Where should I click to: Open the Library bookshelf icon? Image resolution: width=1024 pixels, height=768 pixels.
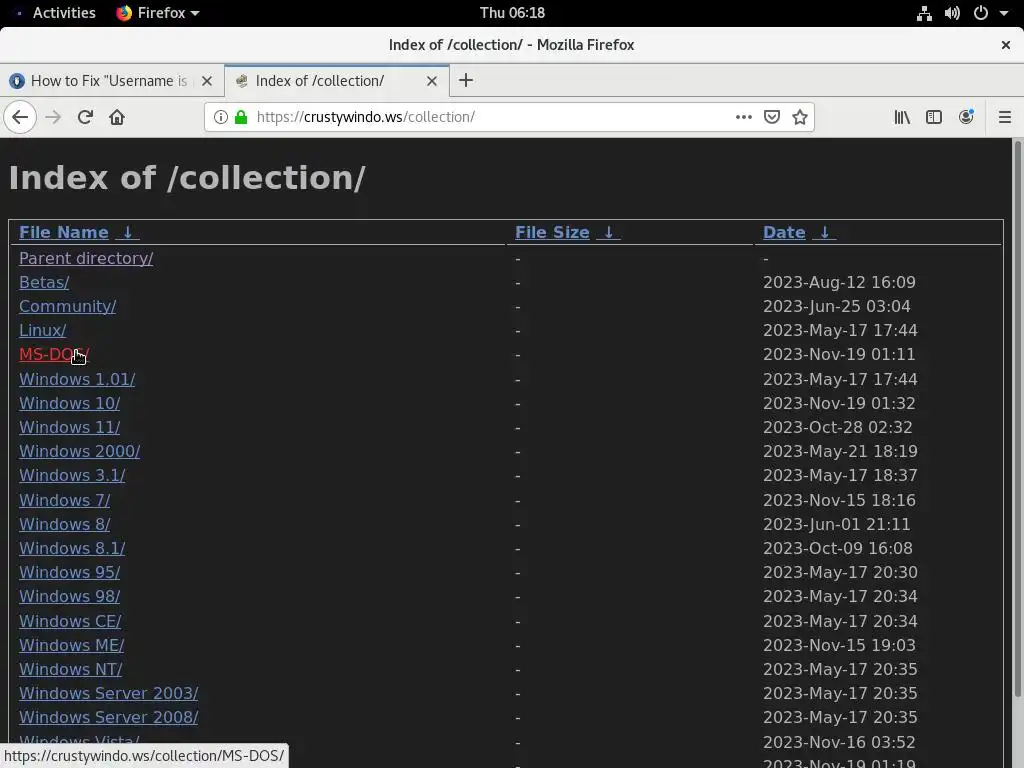pos(902,117)
